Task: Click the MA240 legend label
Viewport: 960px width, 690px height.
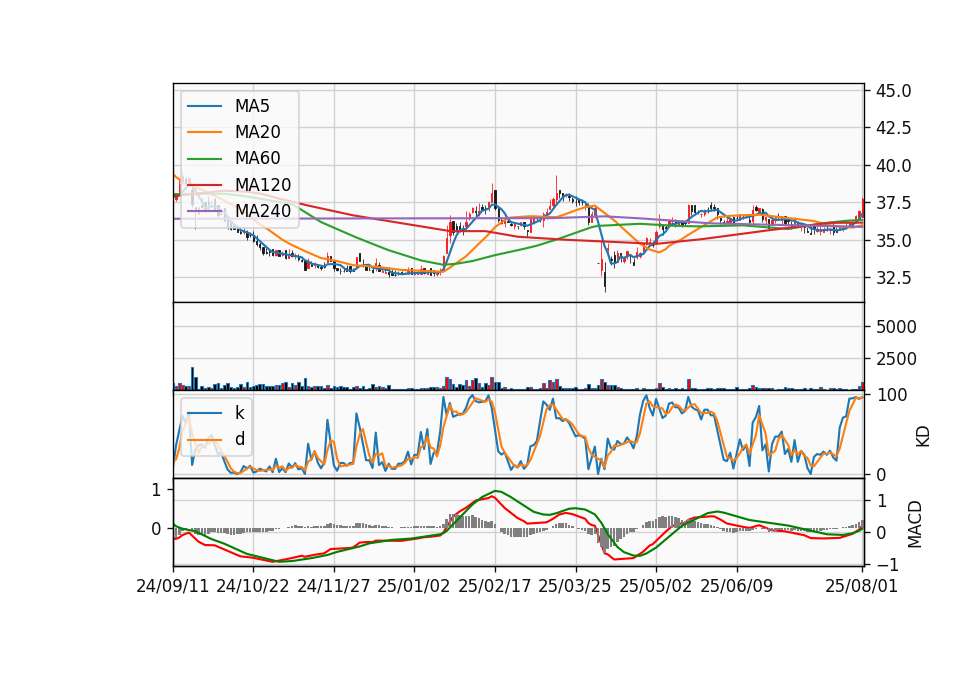Action: pos(263,211)
